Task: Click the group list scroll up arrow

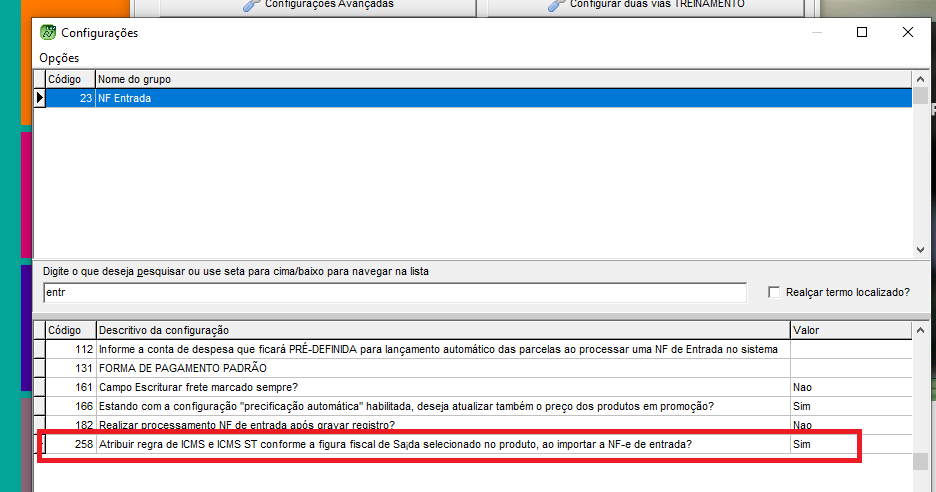Action: point(920,79)
